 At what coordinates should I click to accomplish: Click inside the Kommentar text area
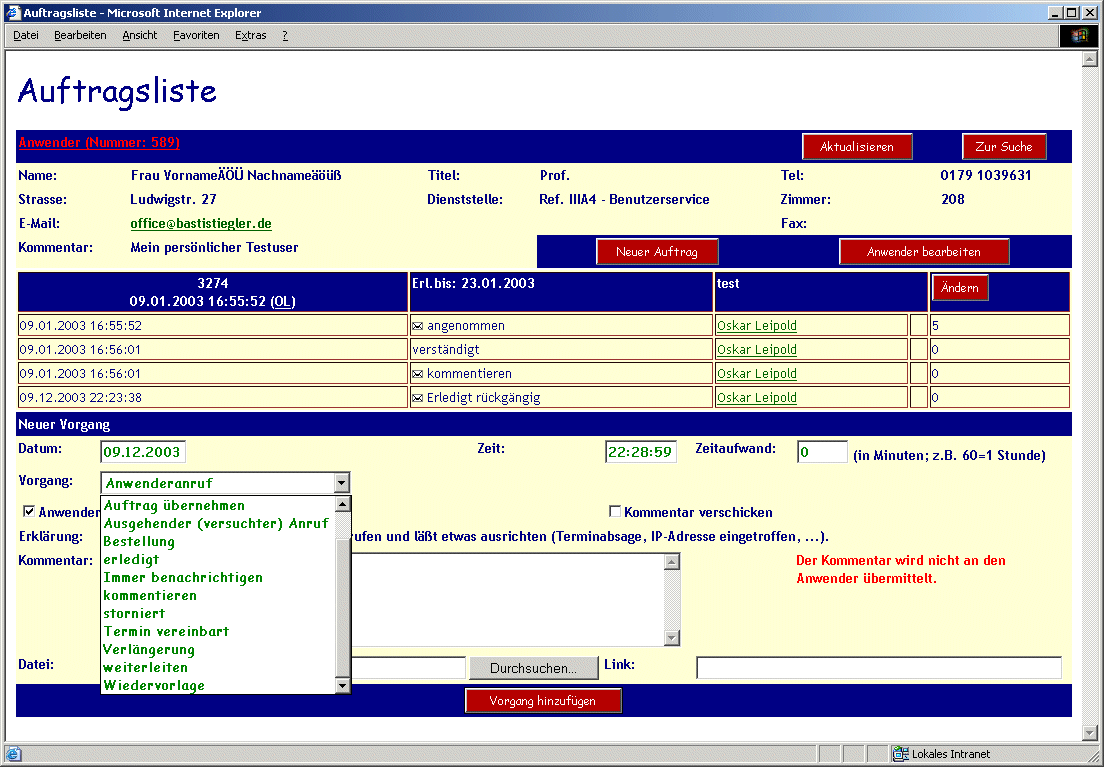point(508,599)
